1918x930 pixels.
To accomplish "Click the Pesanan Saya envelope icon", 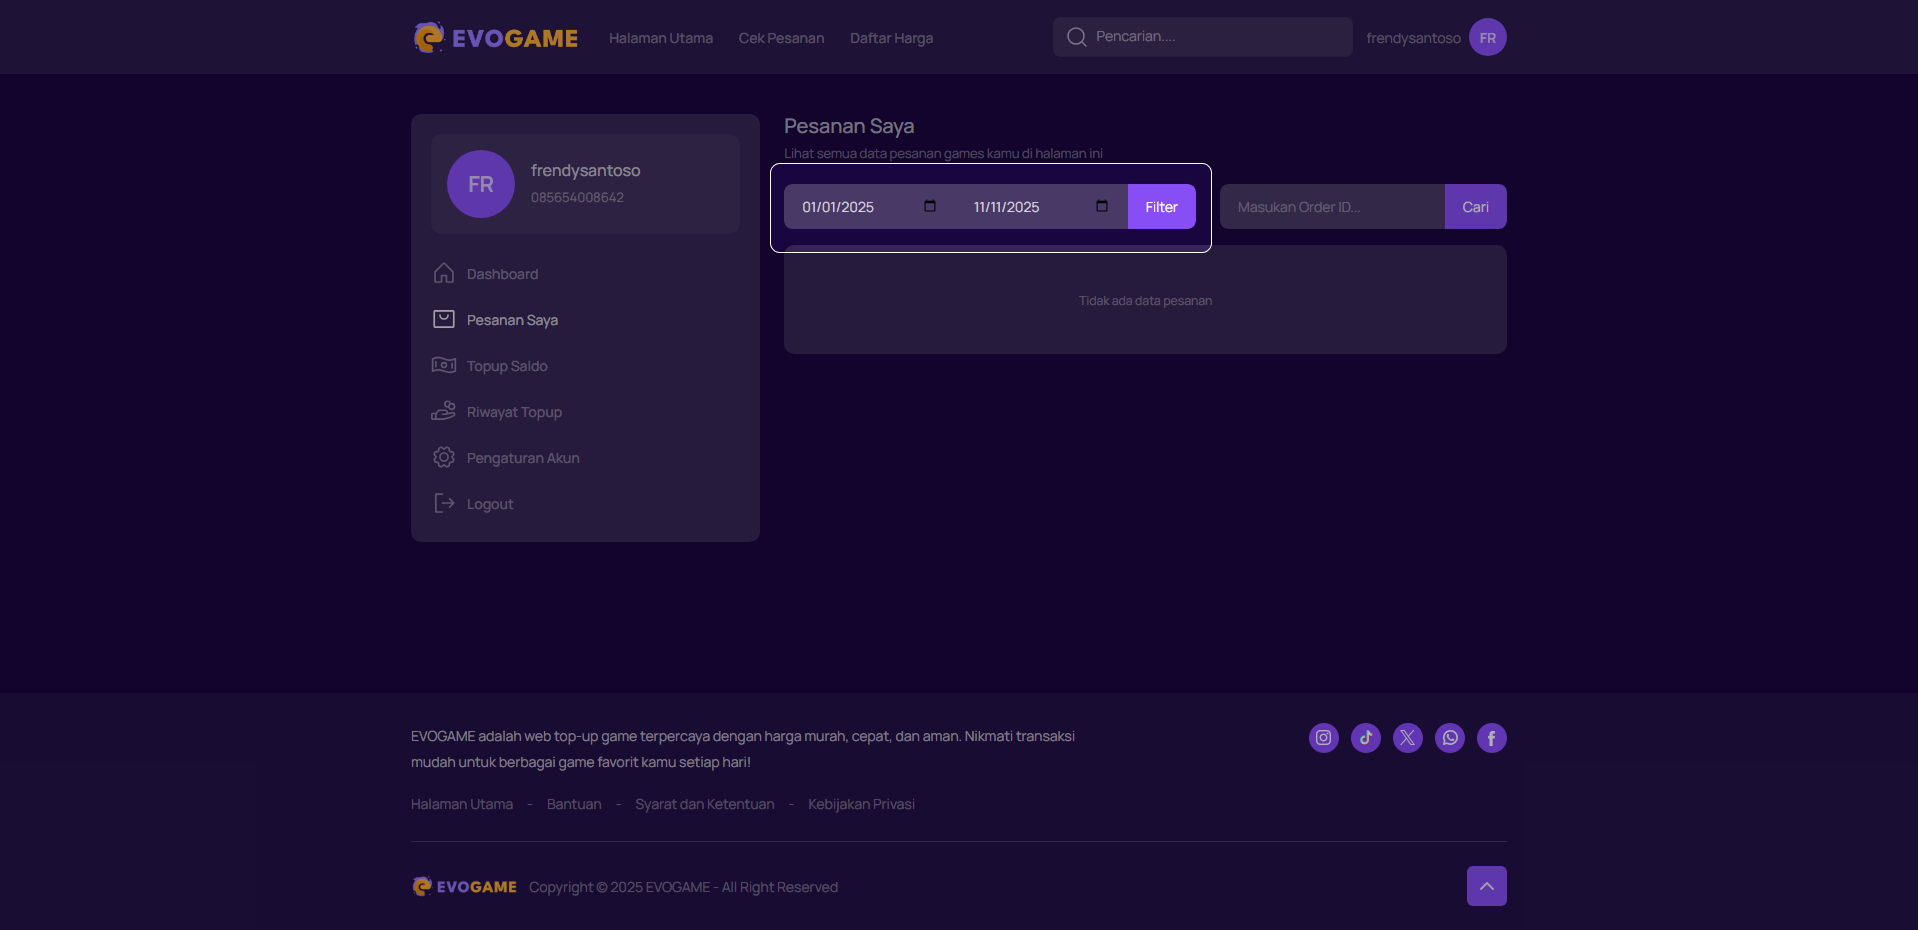I will pos(444,319).
